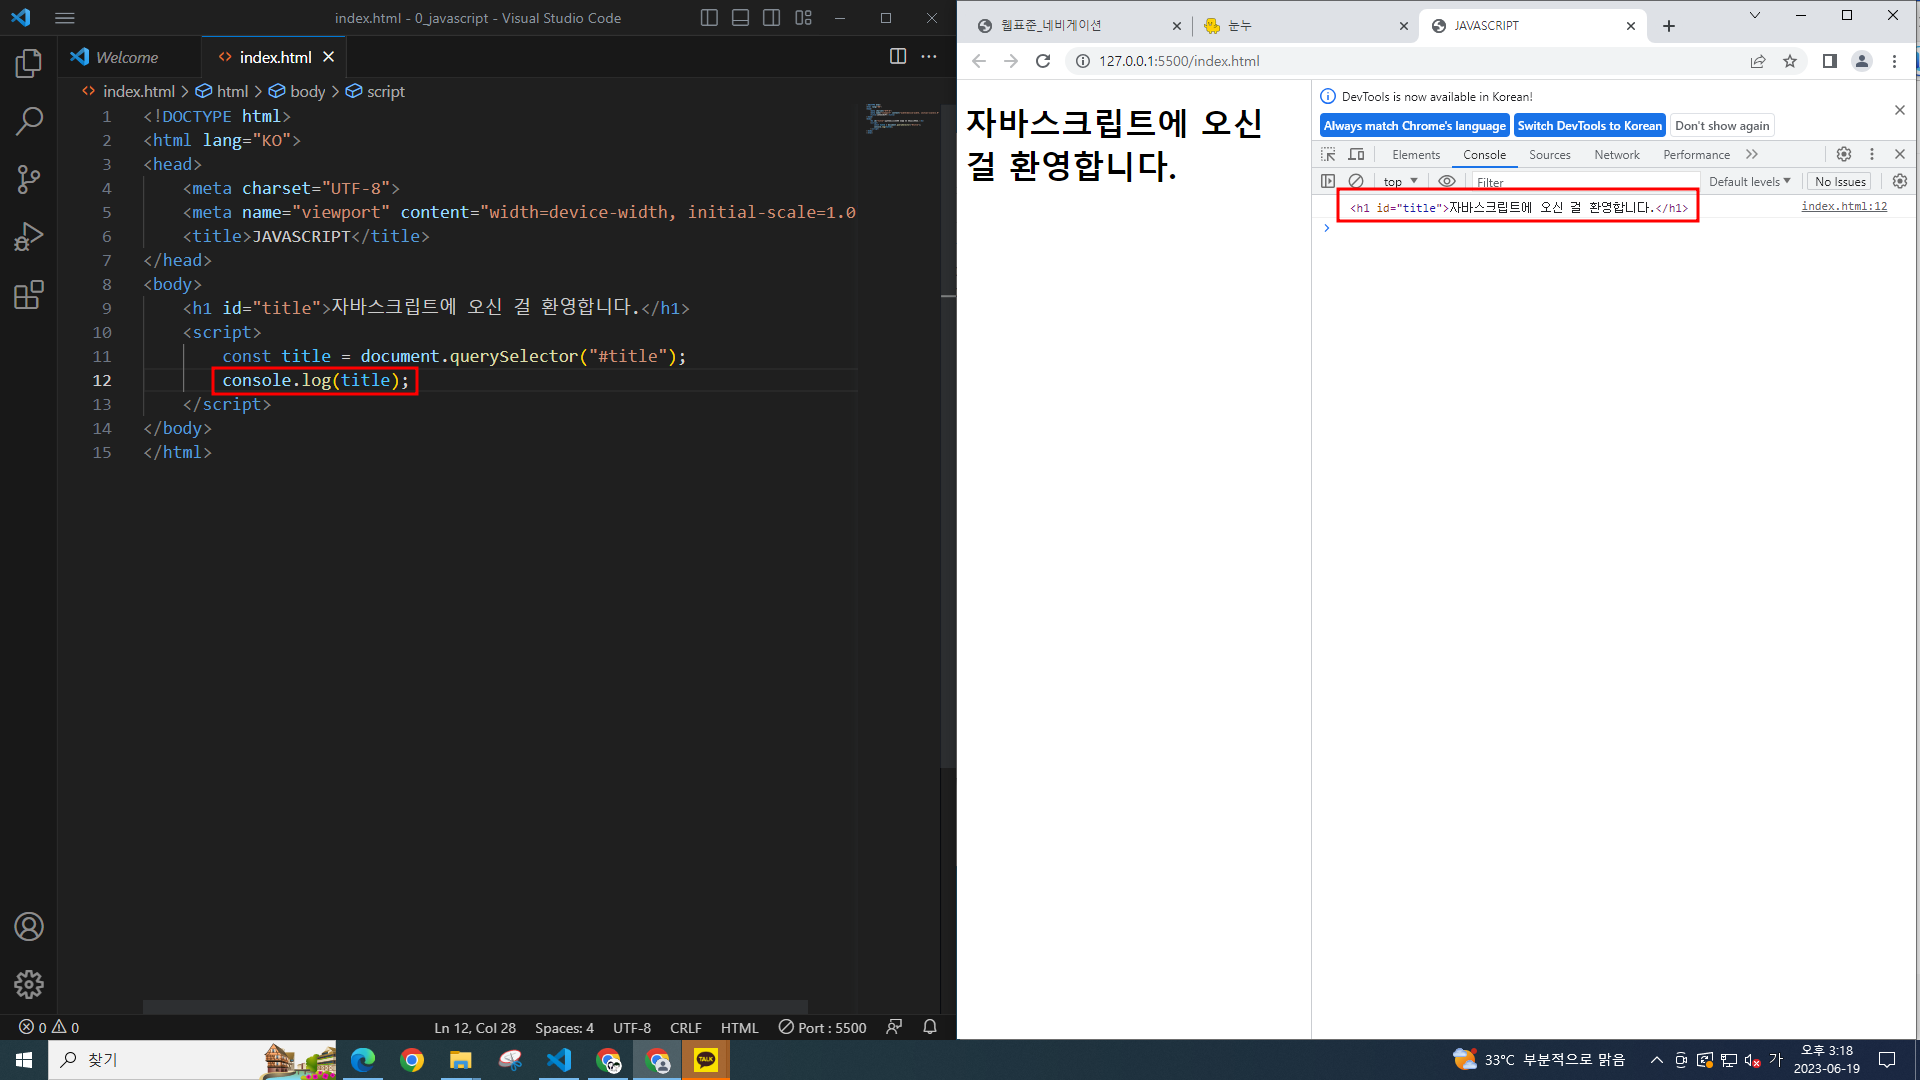The width and height of the screenshot is (1920, 1080).
Task: Open the Source Control view in VS Code
Action: [29, 179]
